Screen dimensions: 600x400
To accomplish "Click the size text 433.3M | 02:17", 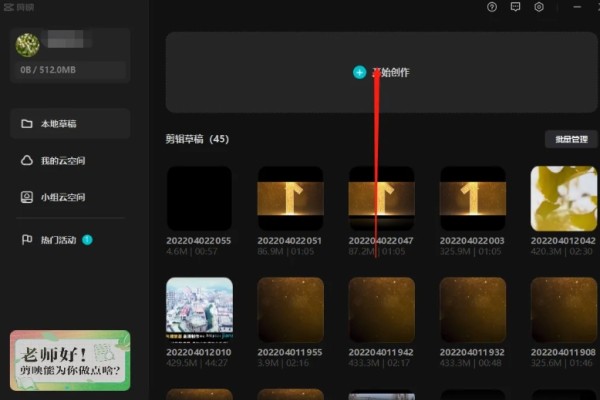I will pyautogui.click(x=379, y=363).
